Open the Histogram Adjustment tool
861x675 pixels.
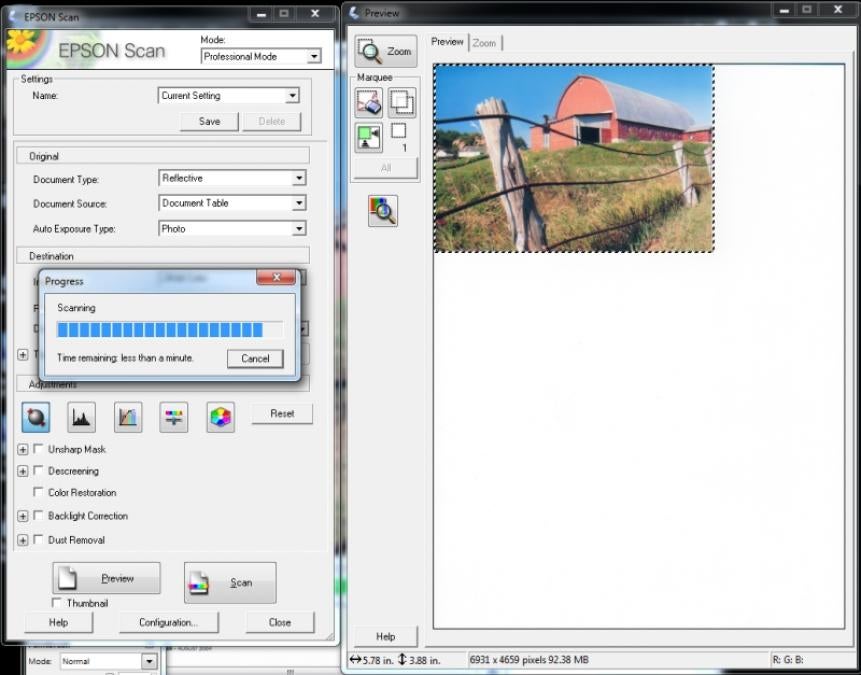pos(81,417)
